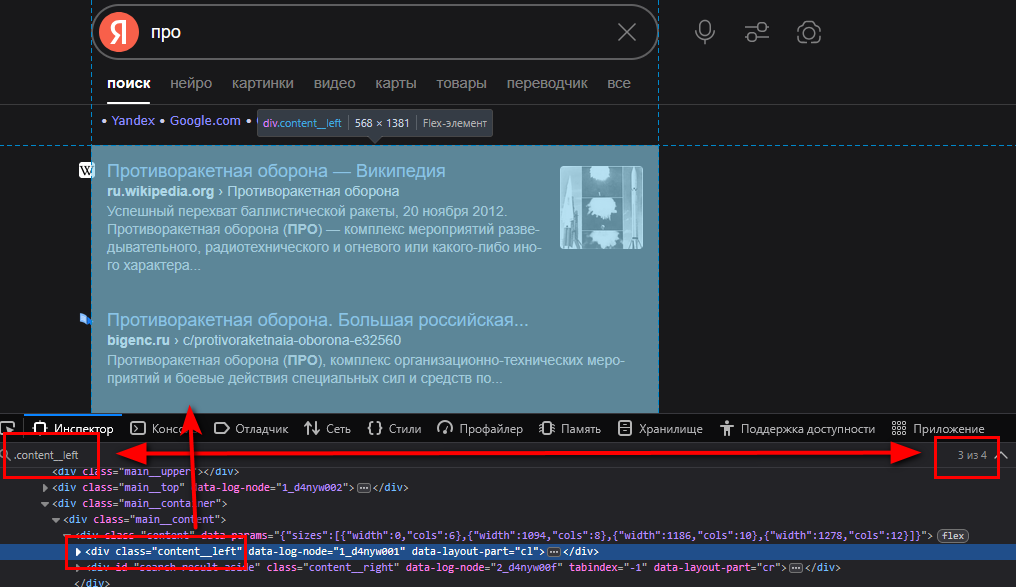
Task: Click the "ru.wikipedia.org" domain link
Action: [x=160, y=191]
